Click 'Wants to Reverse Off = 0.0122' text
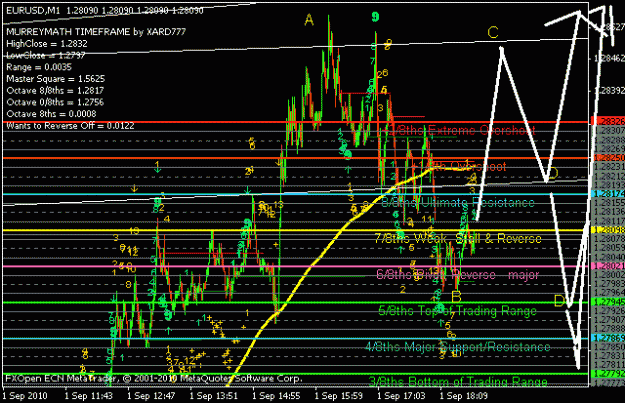 click(x=71, y=126)
